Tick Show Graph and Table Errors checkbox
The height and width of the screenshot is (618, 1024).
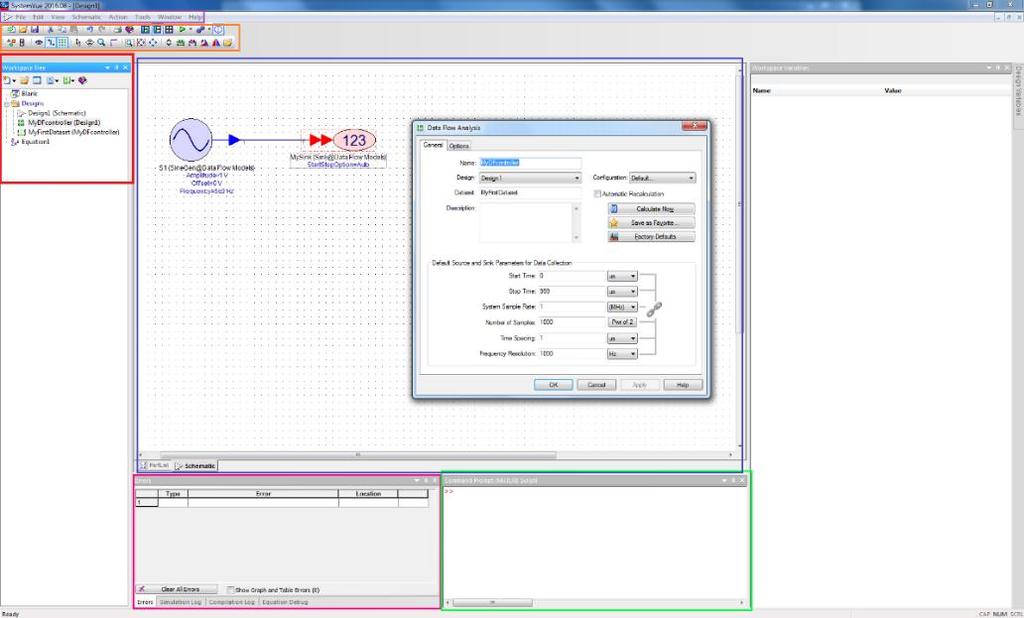point(230,589)
